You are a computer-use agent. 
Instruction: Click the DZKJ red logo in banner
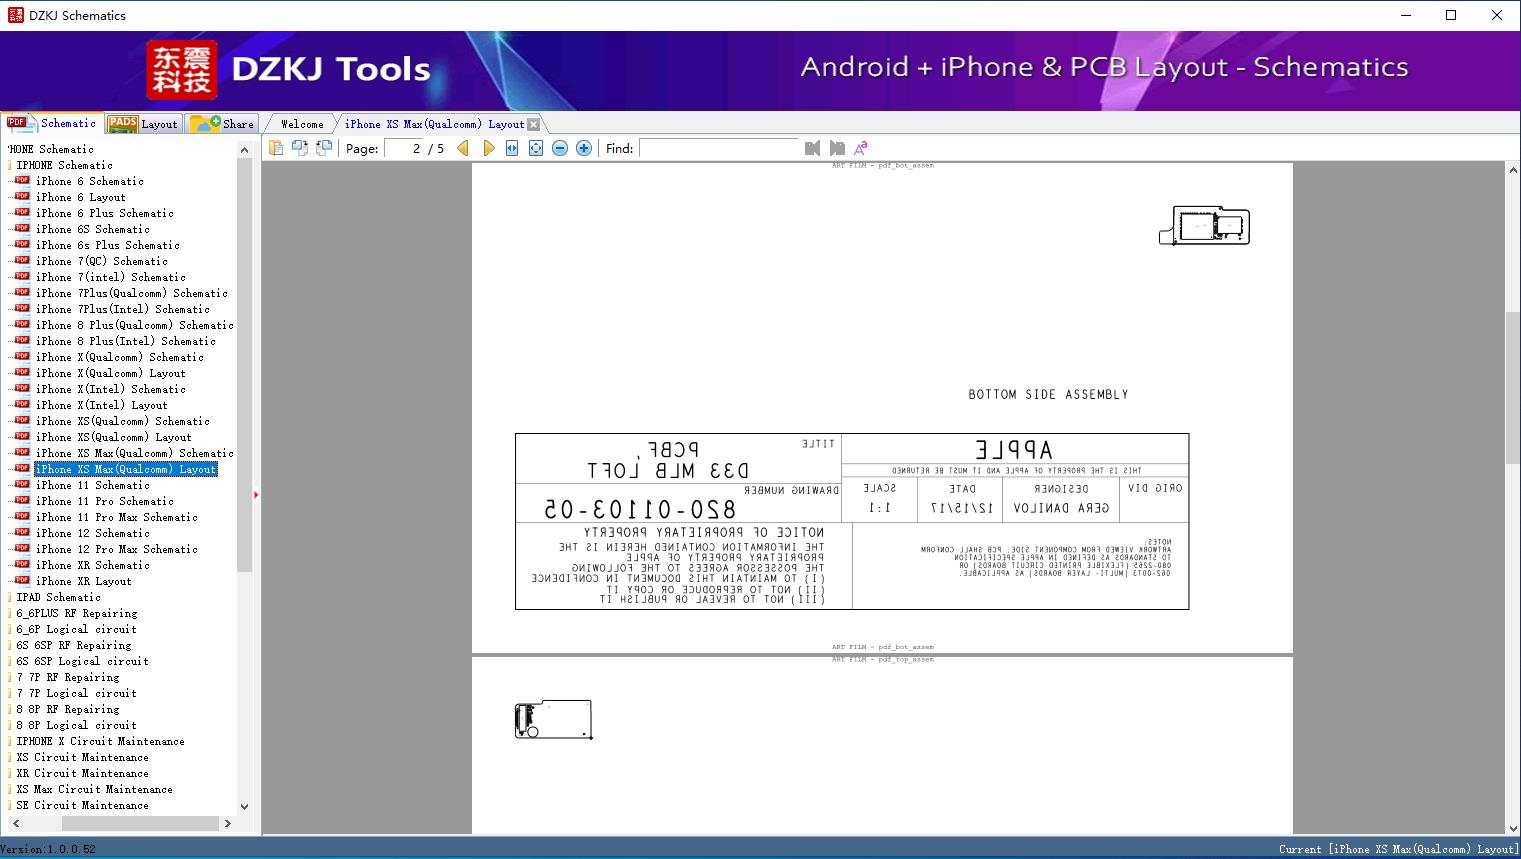coord(182,70)
